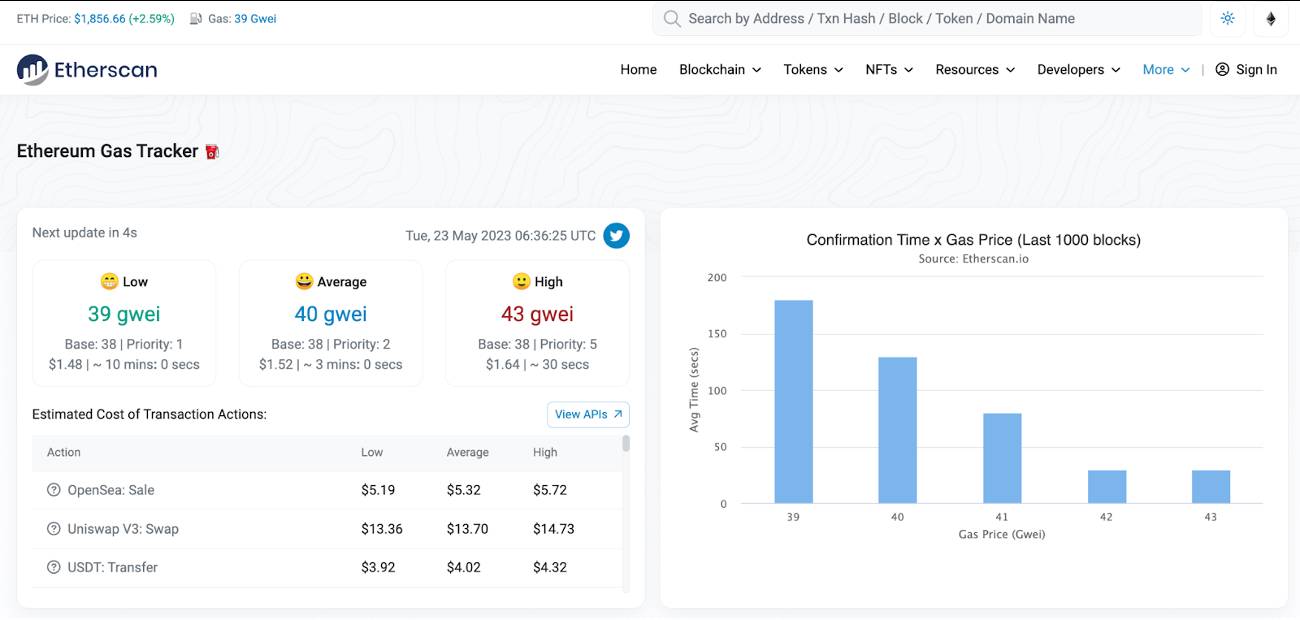Go to the Home page
This screenshot has width=1300, height=620.
click(x=638, y=70)
